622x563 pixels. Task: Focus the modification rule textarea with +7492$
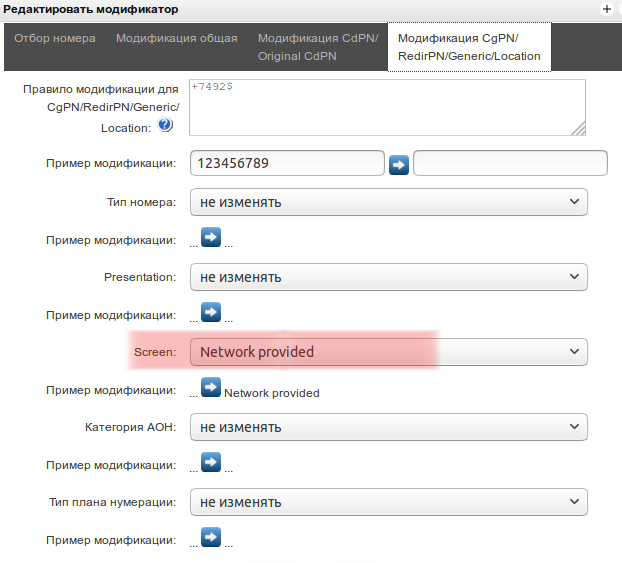tap(387, 108)
